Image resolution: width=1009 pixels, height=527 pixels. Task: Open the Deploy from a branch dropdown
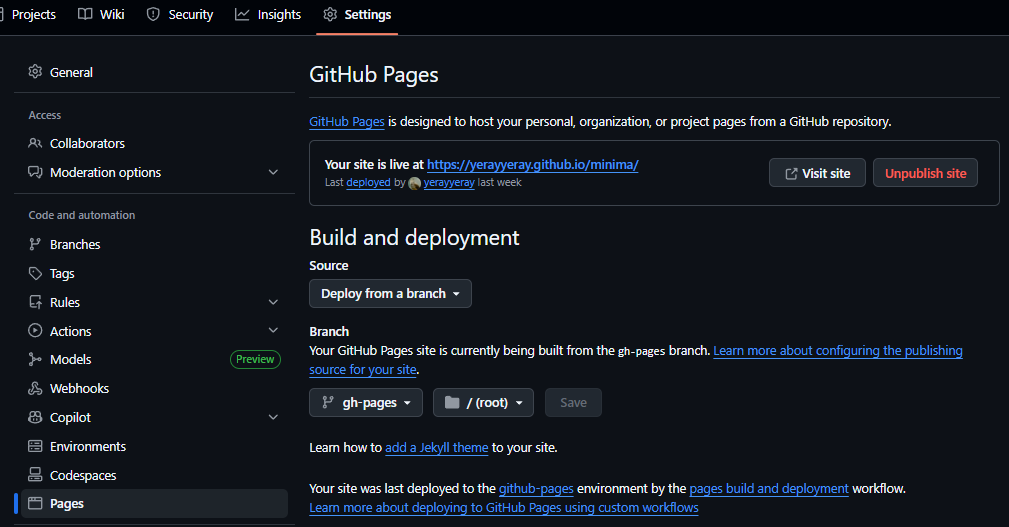tap(390, 293)
